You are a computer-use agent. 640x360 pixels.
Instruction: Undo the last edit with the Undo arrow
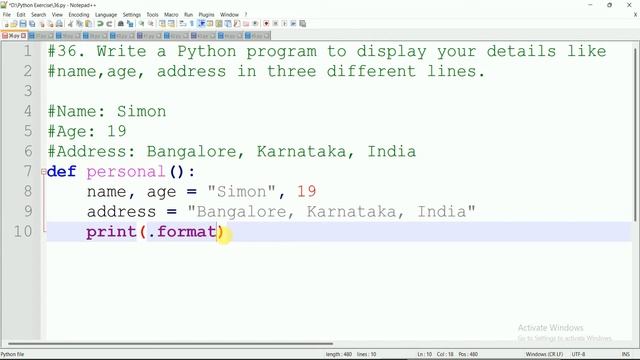(100, 24)
